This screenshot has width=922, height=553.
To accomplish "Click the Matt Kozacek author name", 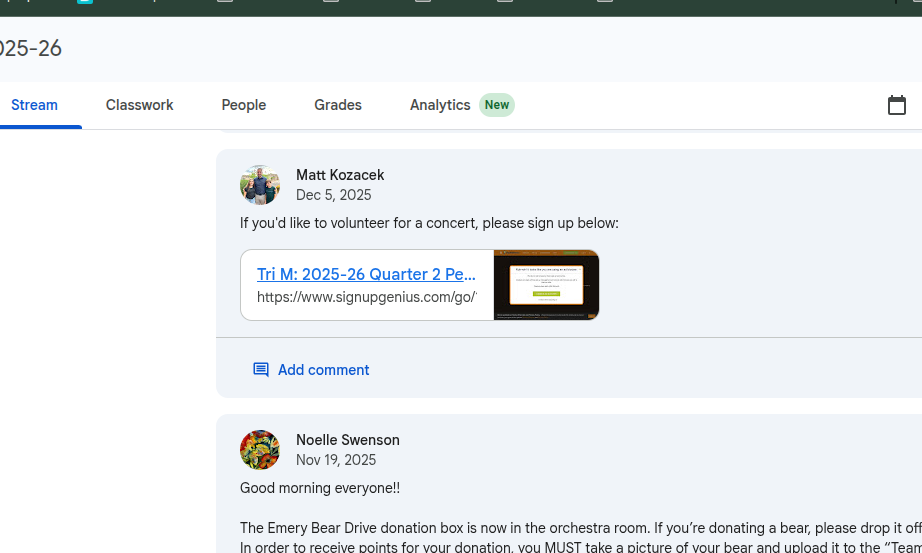I will tap(340, 175).
